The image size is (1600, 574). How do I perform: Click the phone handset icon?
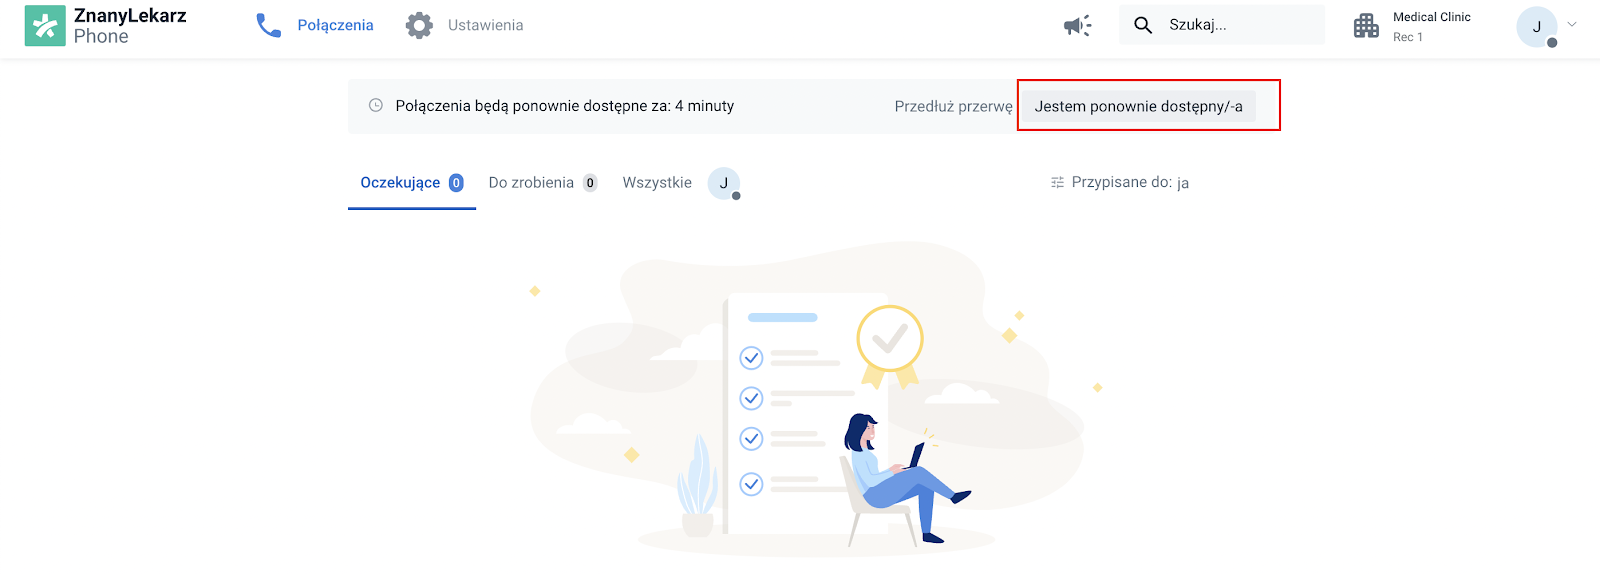click(268, 25)
